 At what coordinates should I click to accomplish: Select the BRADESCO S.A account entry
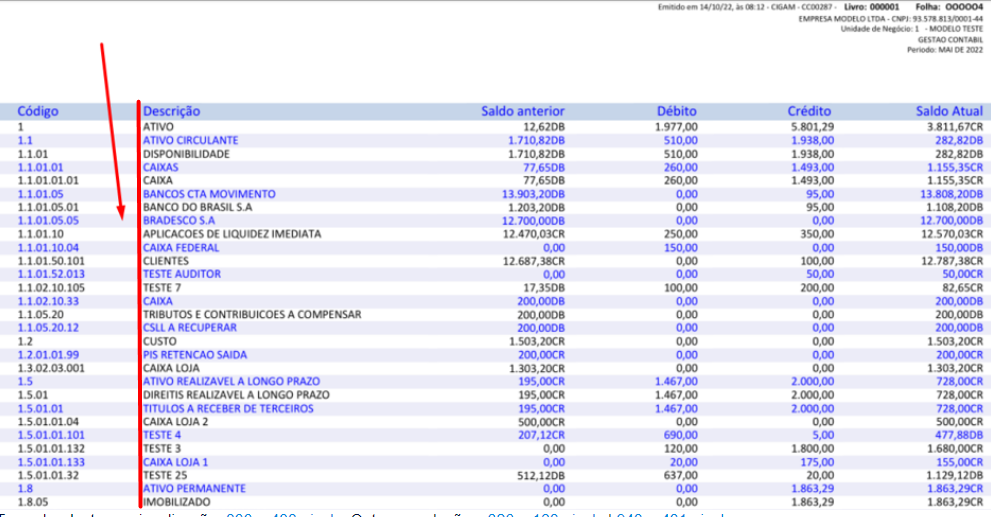[x=496, y=221]
